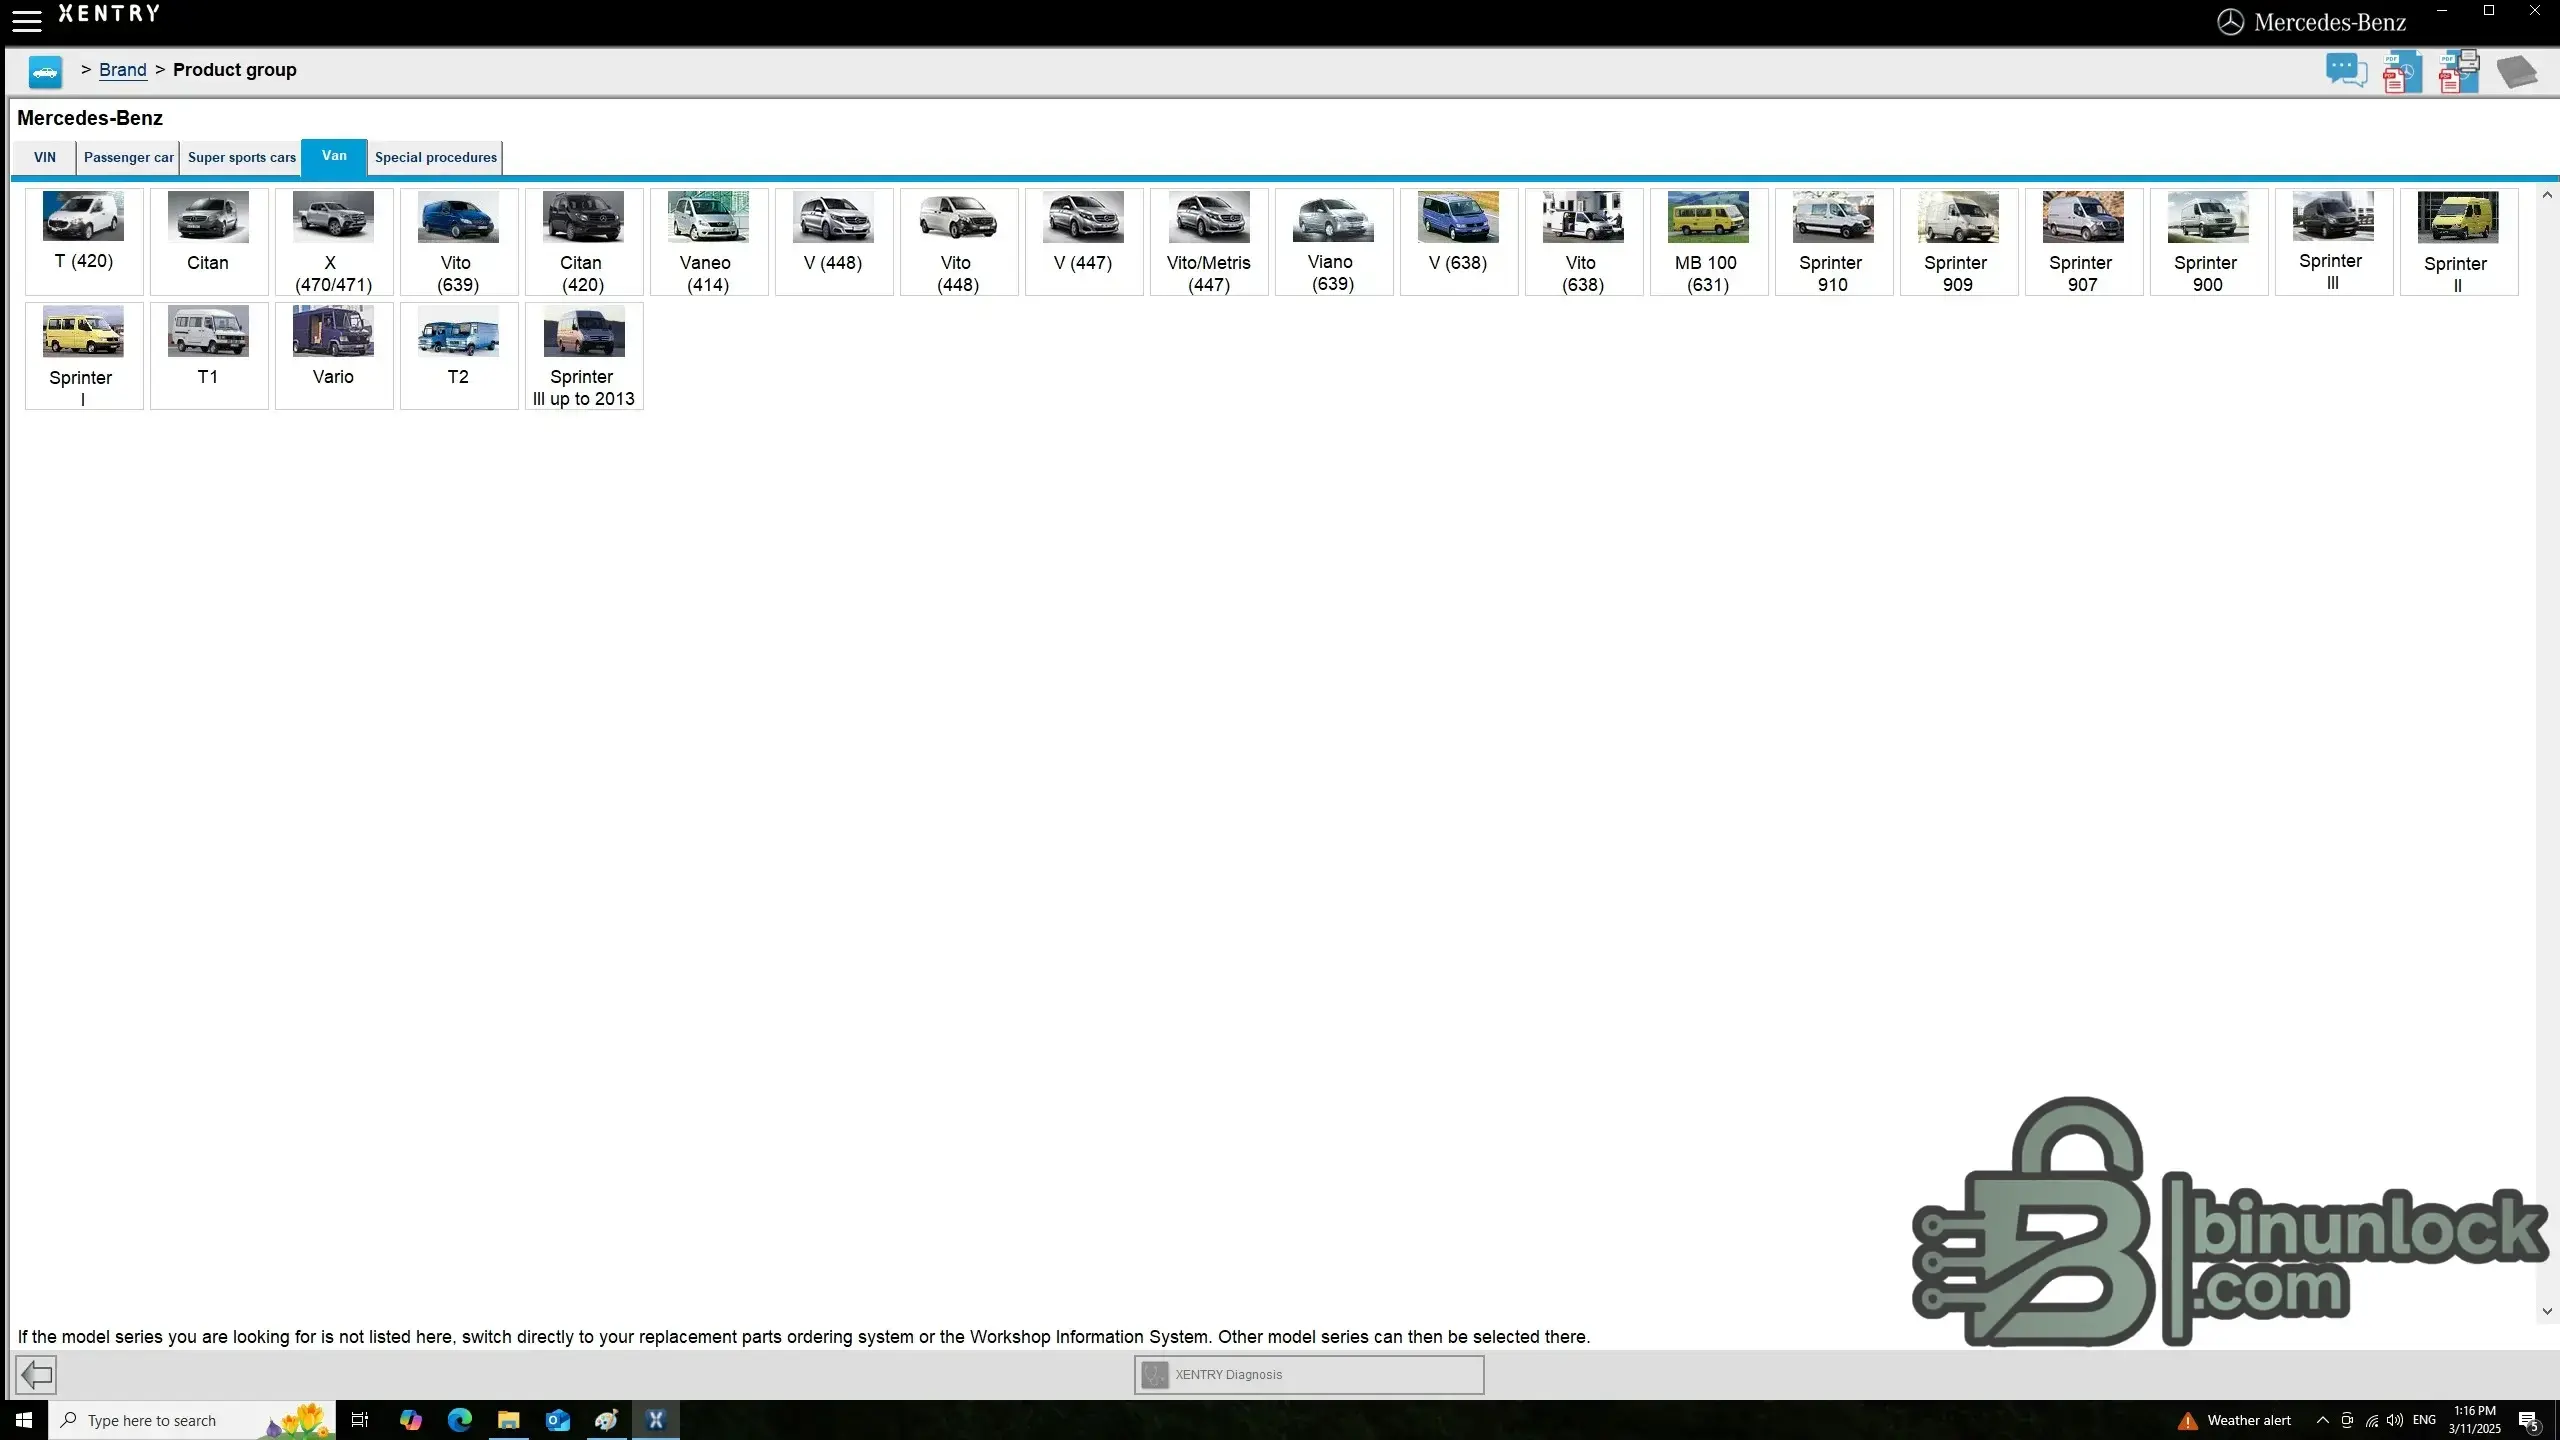Select the Vito (448) van
This screenshot has width=2560, height=1440.
click(x=959, y=242)
